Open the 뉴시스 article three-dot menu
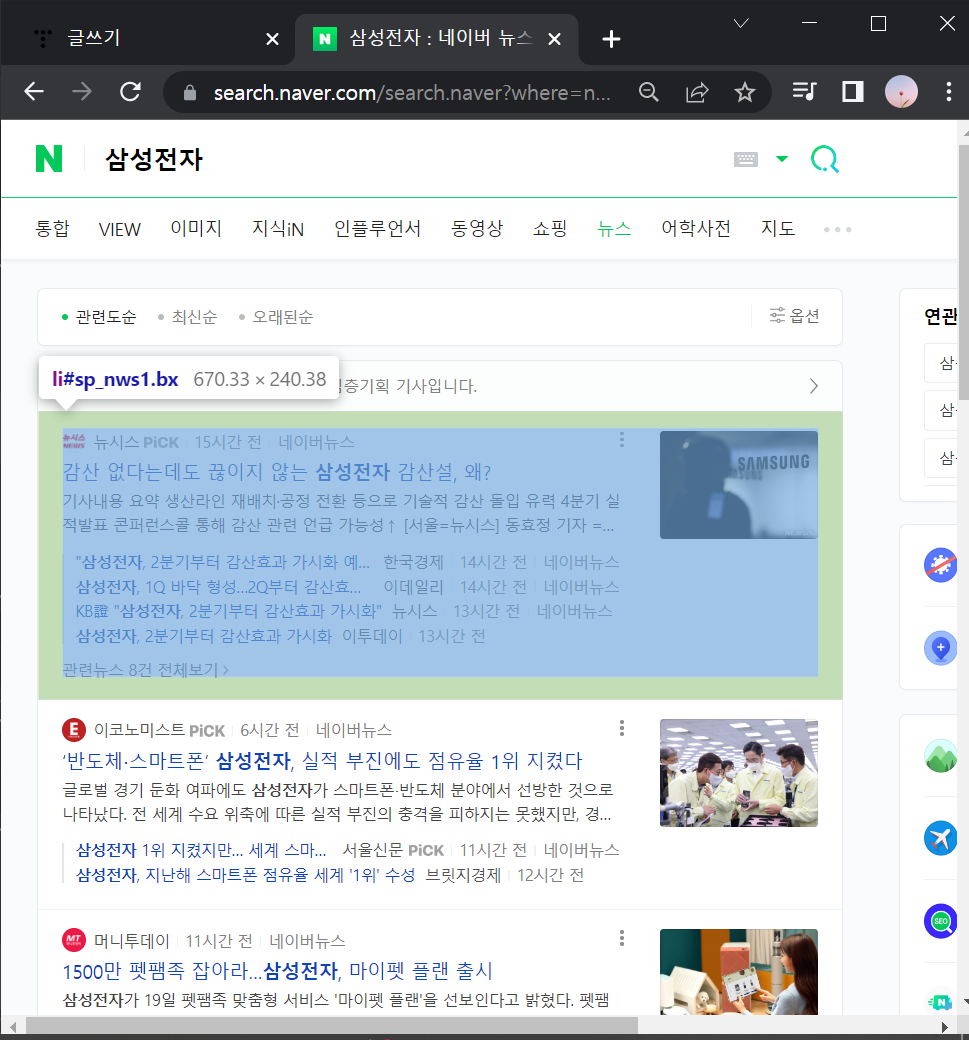969x1040 pixels. click(621, 440)
